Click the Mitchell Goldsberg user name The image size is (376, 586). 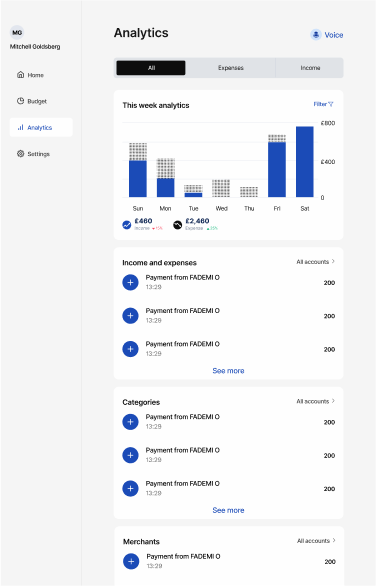tap(35, 47)
